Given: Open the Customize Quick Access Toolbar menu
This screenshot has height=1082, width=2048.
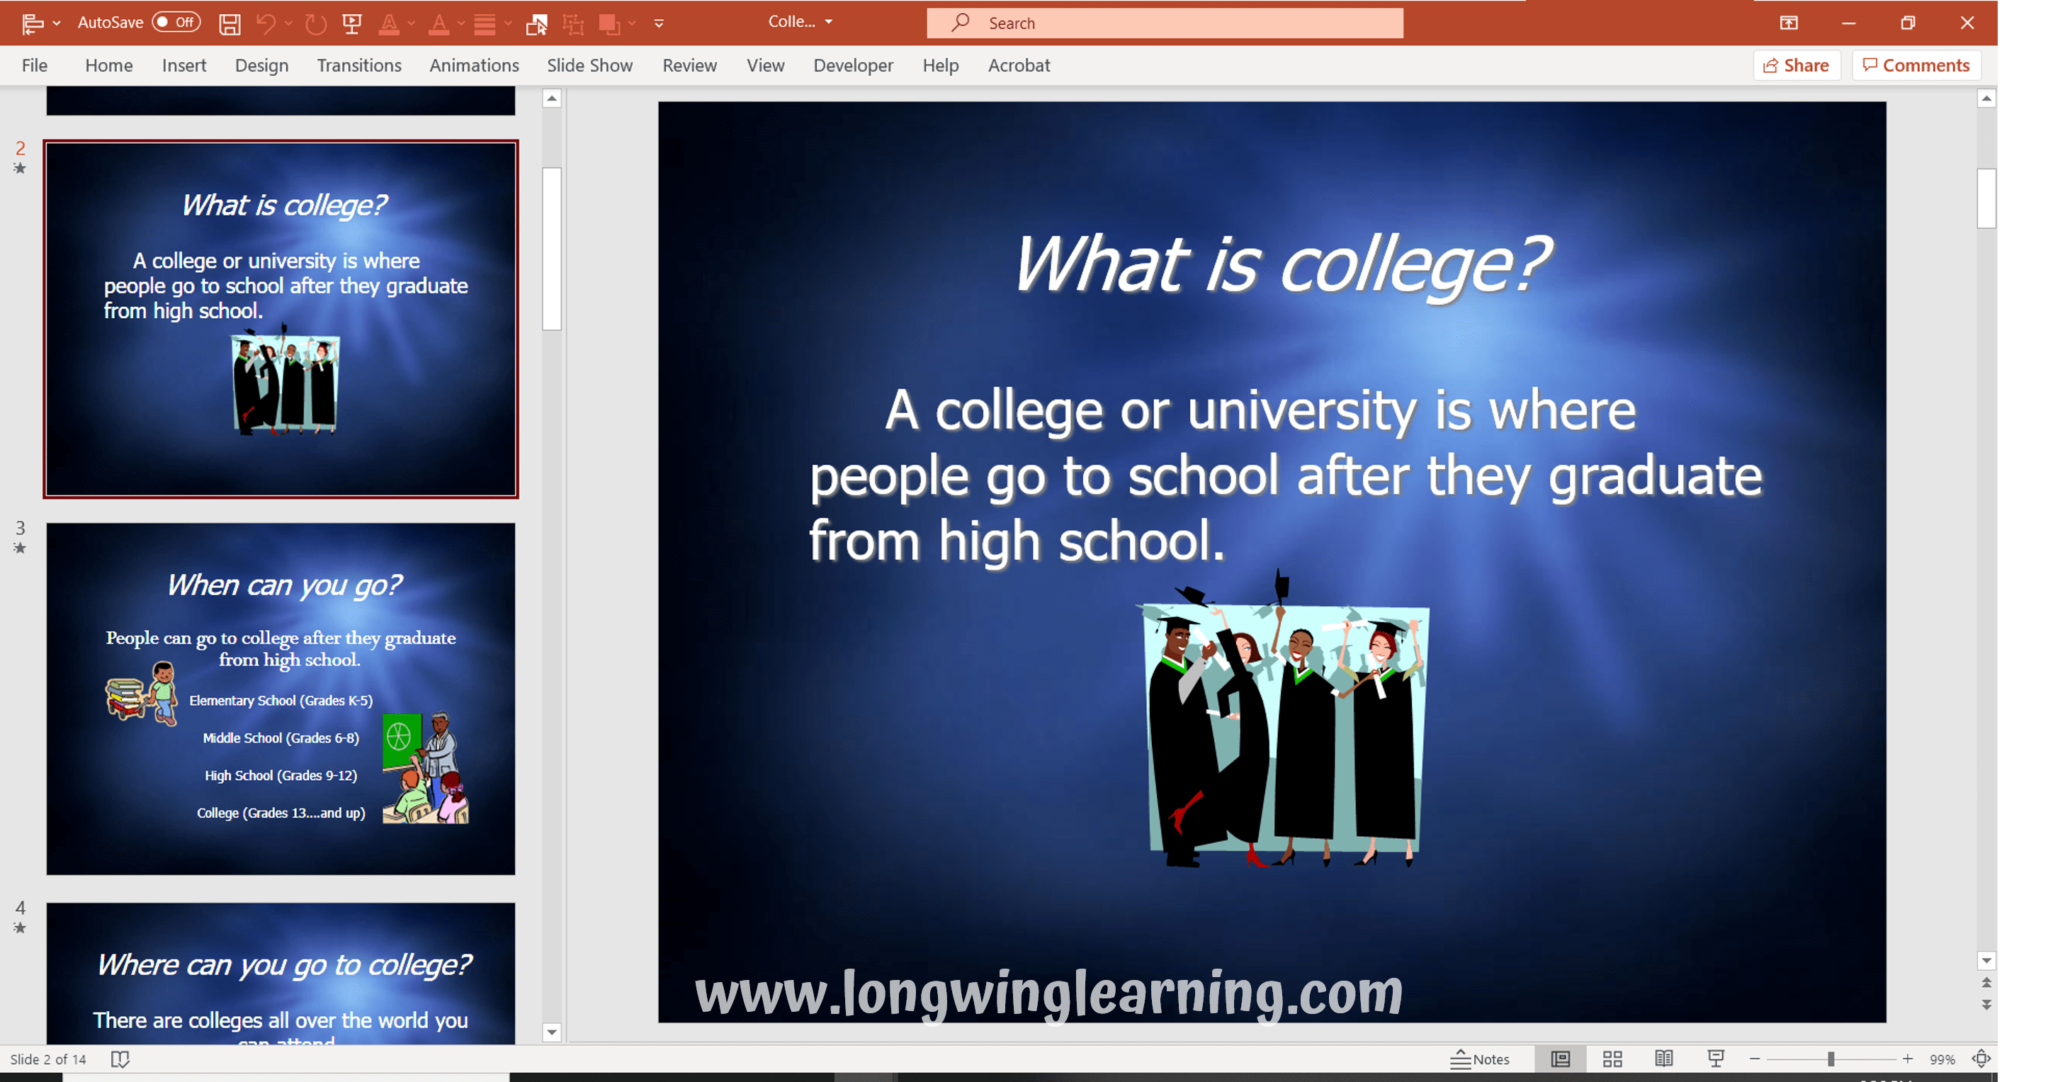Looking at the screenshot, I should click(x=660, y=22).
